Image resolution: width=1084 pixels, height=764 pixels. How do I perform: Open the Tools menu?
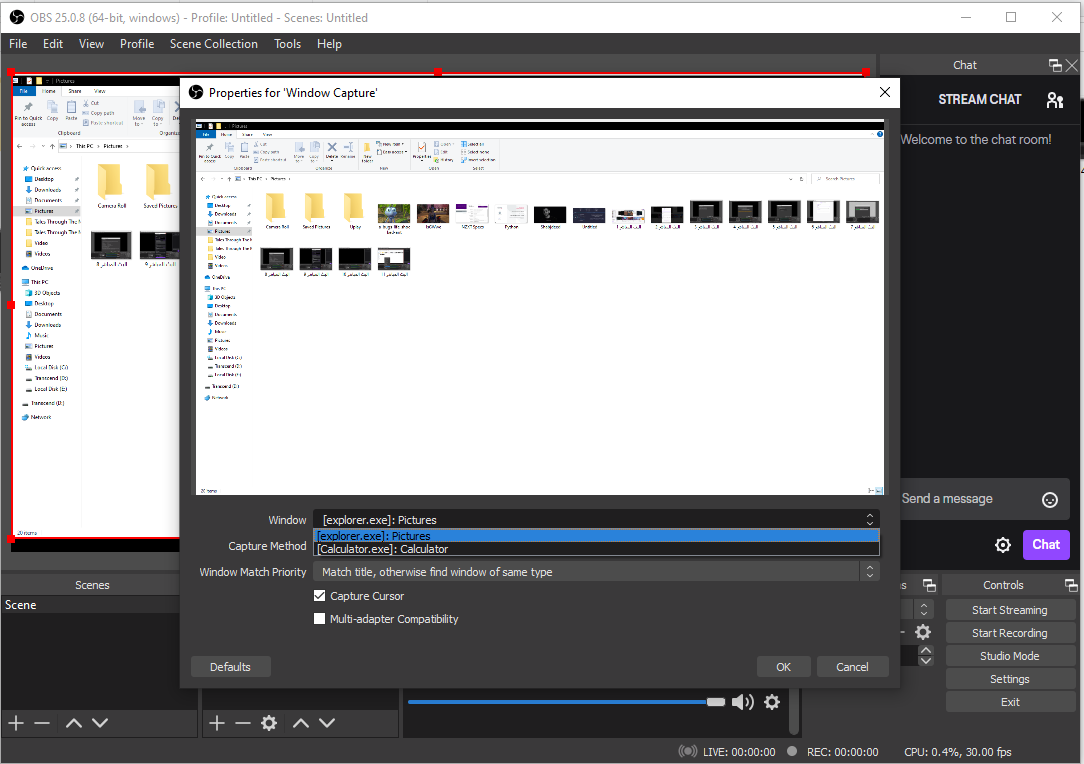point(287,44)
